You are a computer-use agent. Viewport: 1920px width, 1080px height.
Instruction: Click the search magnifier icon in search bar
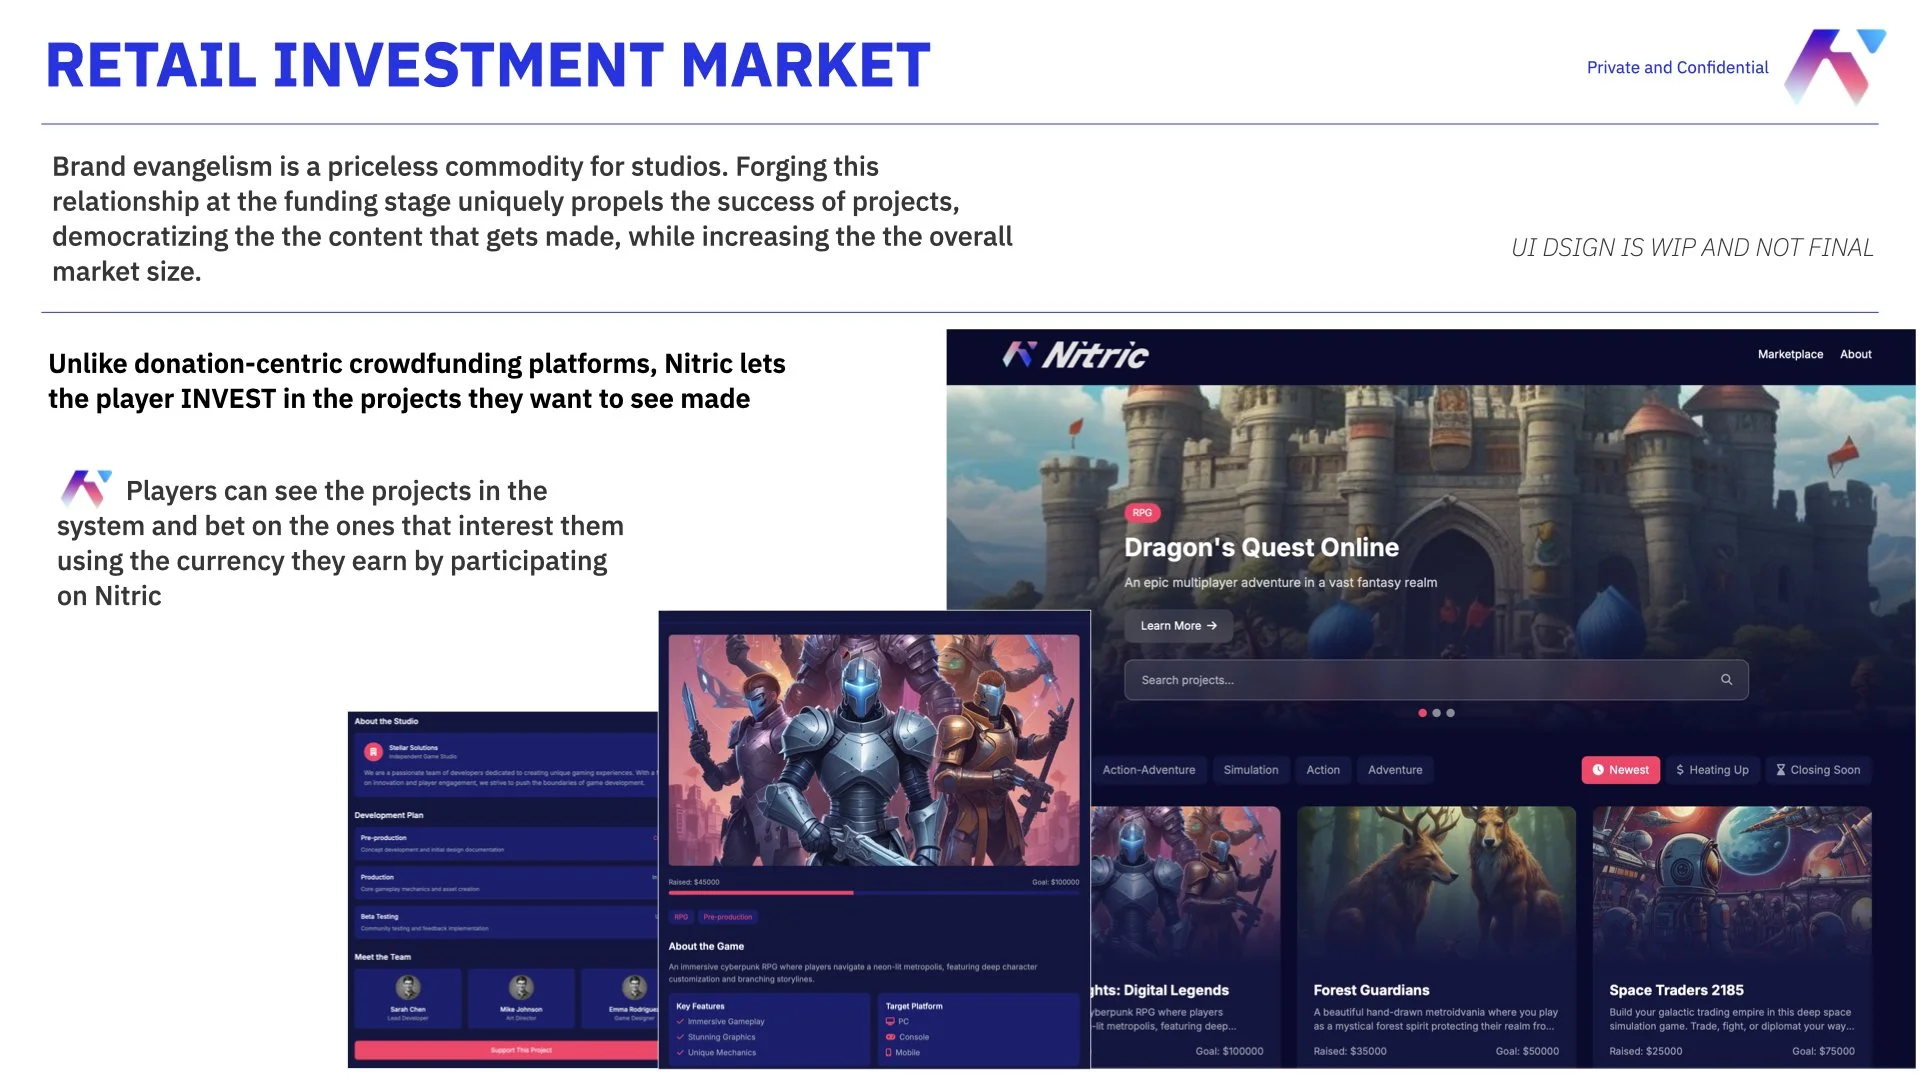[1726, 680]
